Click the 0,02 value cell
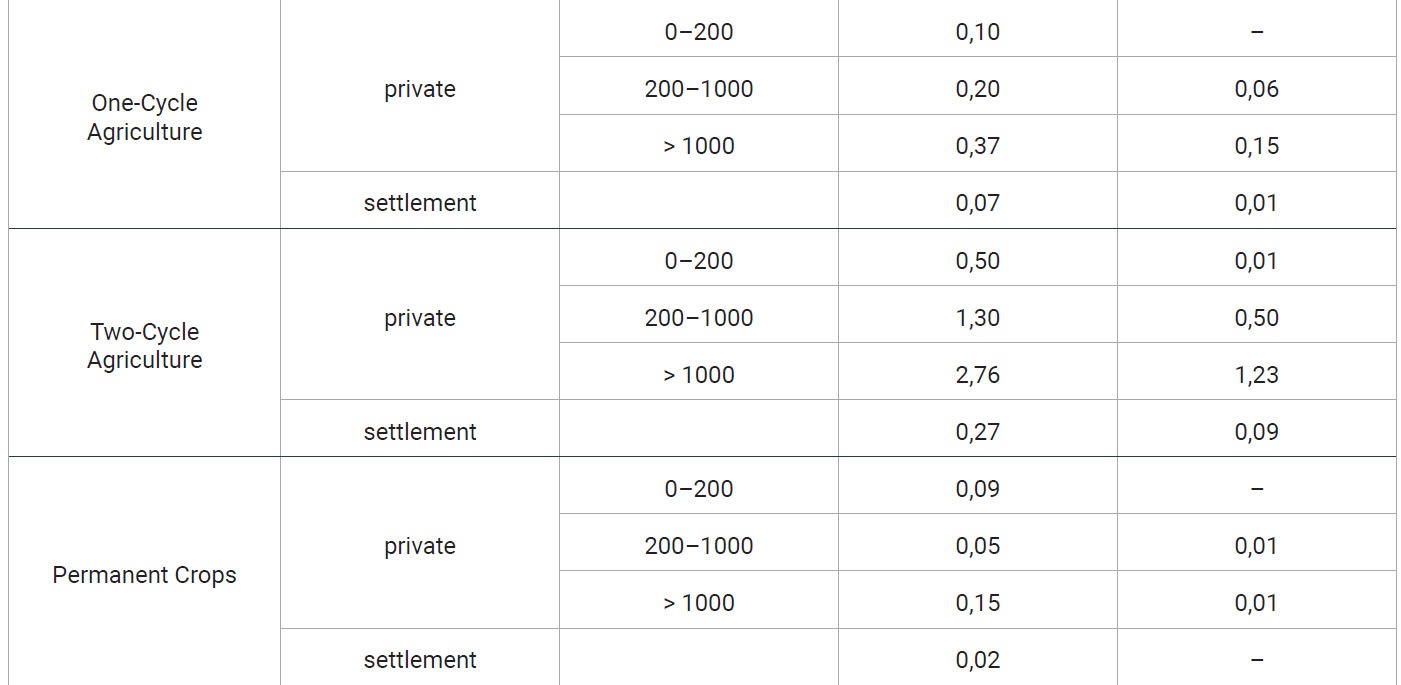Screen dimensions: 1401x685 pyautogui.click(x=978, y=660)
